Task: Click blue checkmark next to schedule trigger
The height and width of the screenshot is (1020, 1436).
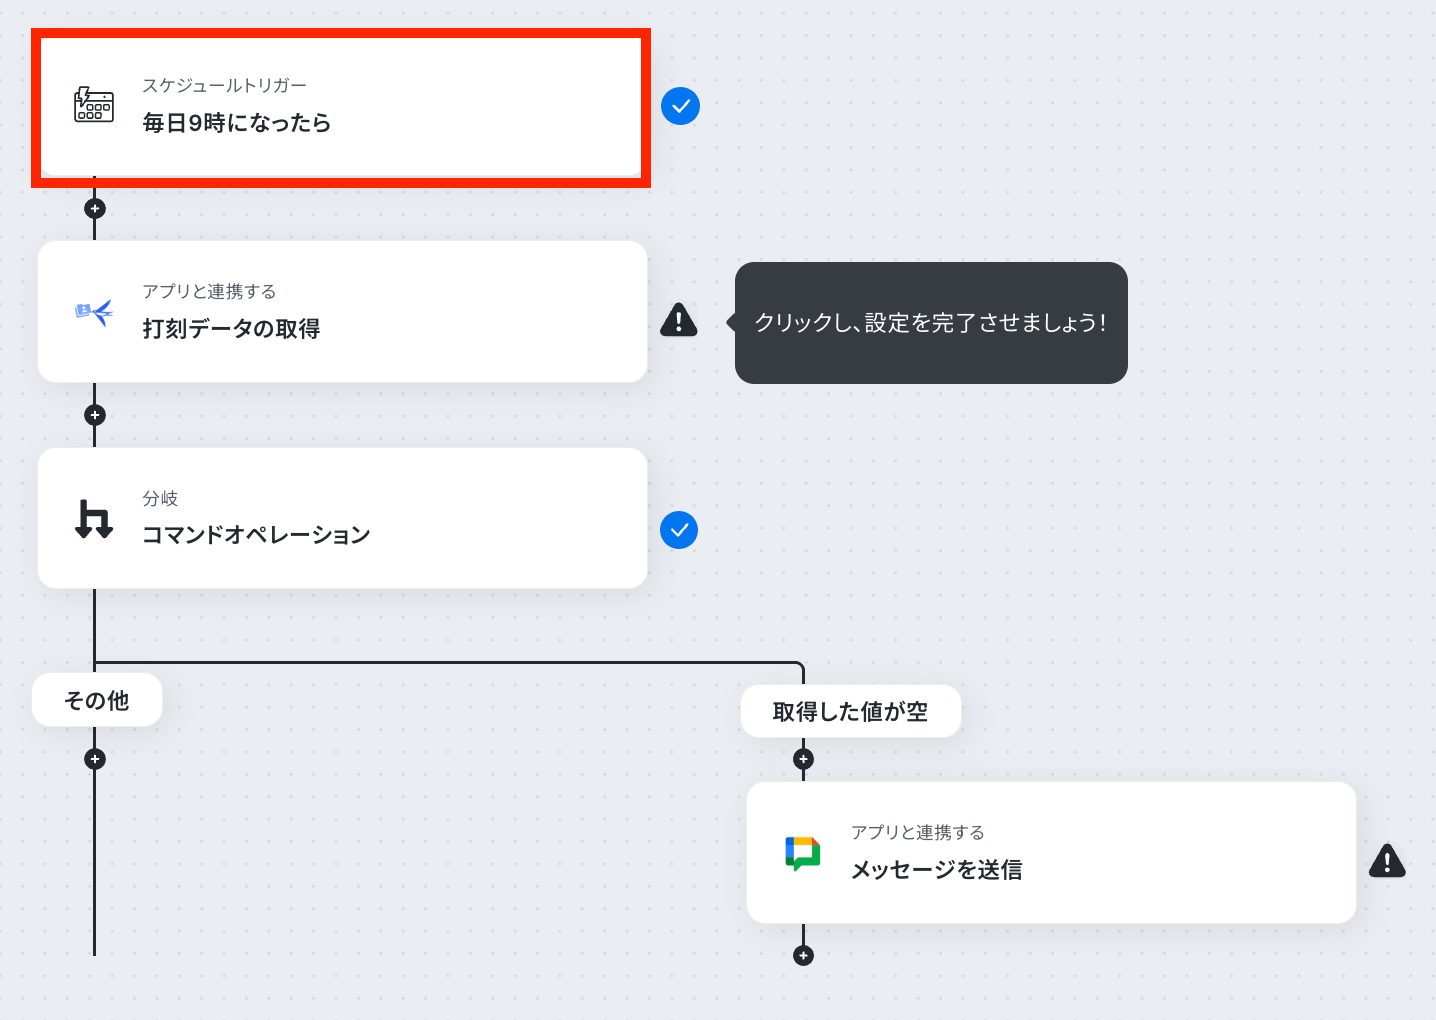Action: point(680,105)
